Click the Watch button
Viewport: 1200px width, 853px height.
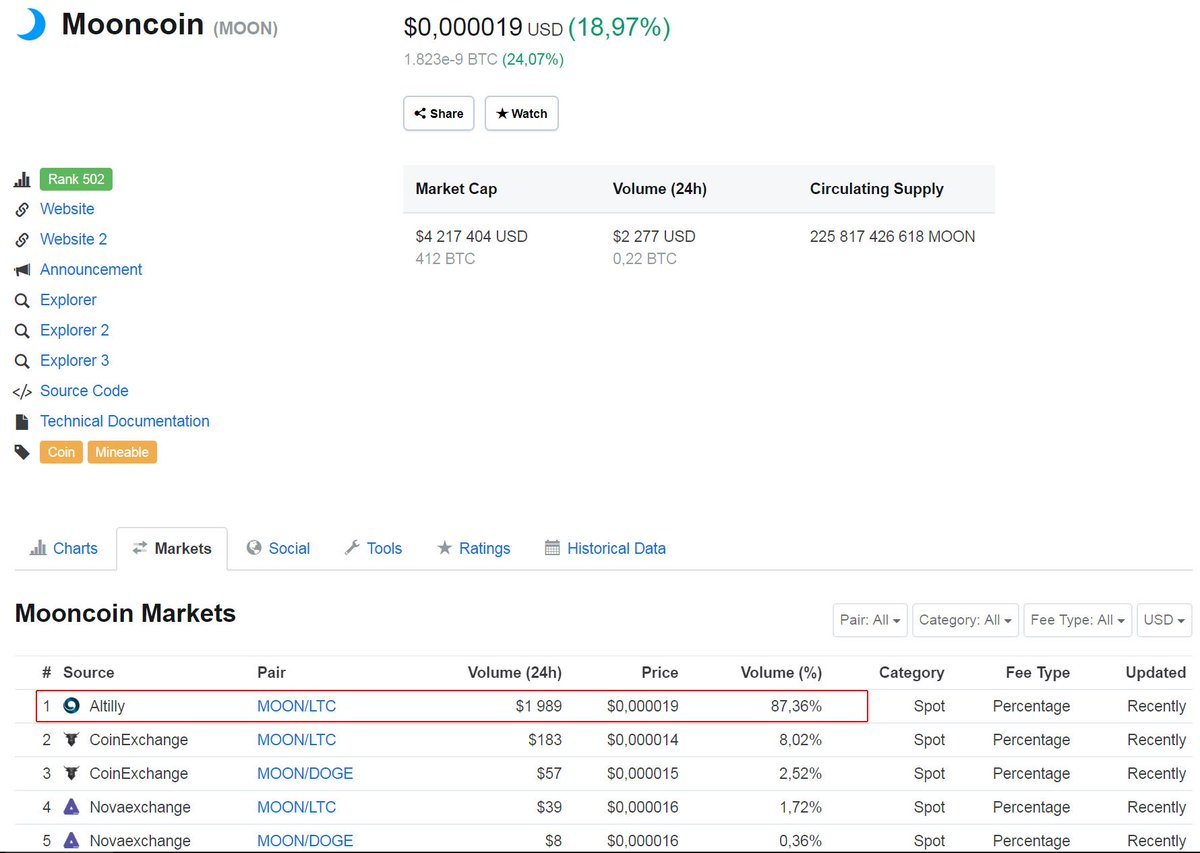click(522, 113)
